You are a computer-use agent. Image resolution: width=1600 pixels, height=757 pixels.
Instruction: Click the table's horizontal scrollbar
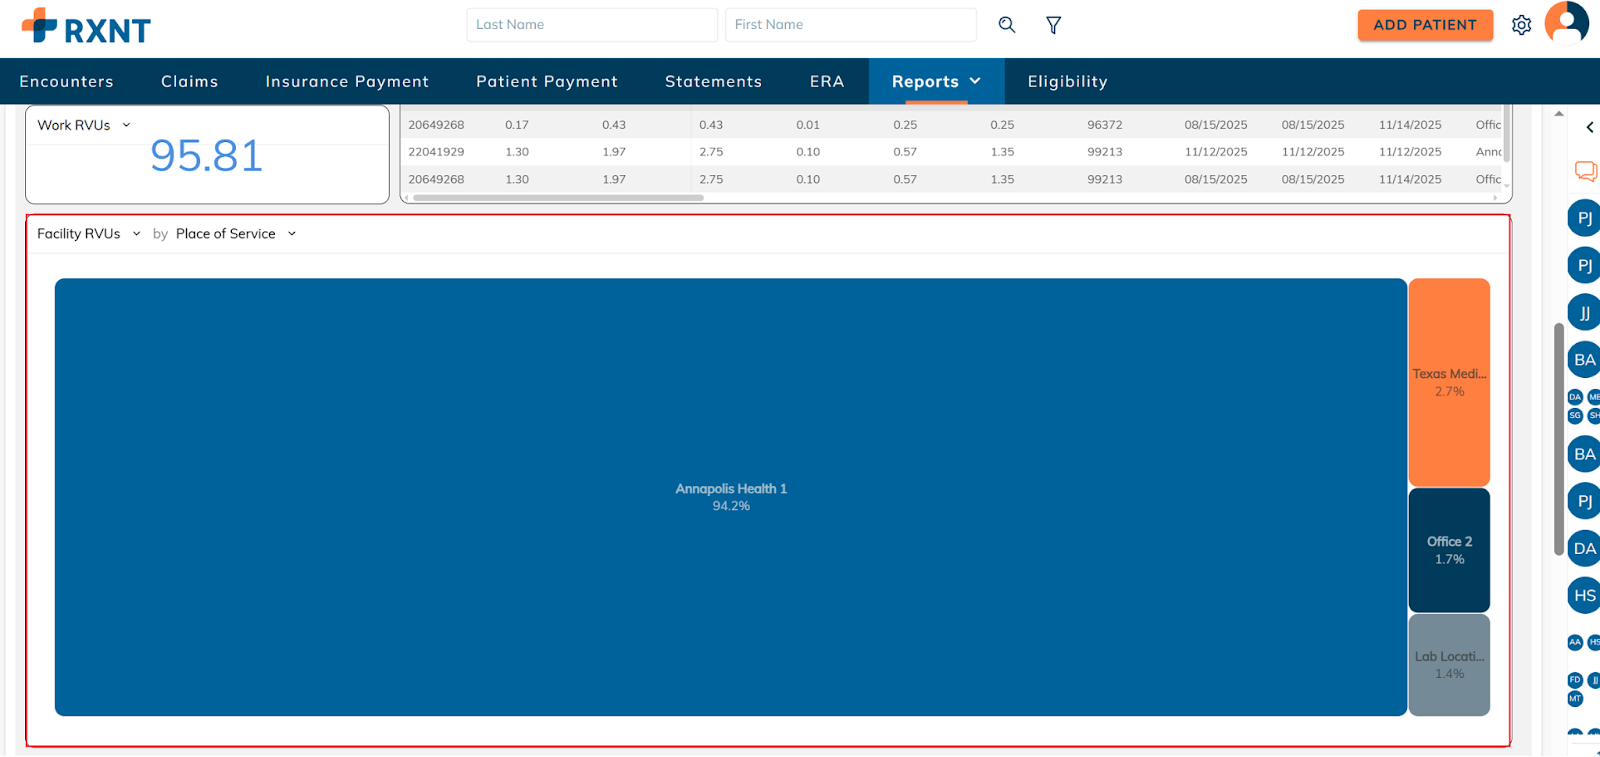pos(558,198)
